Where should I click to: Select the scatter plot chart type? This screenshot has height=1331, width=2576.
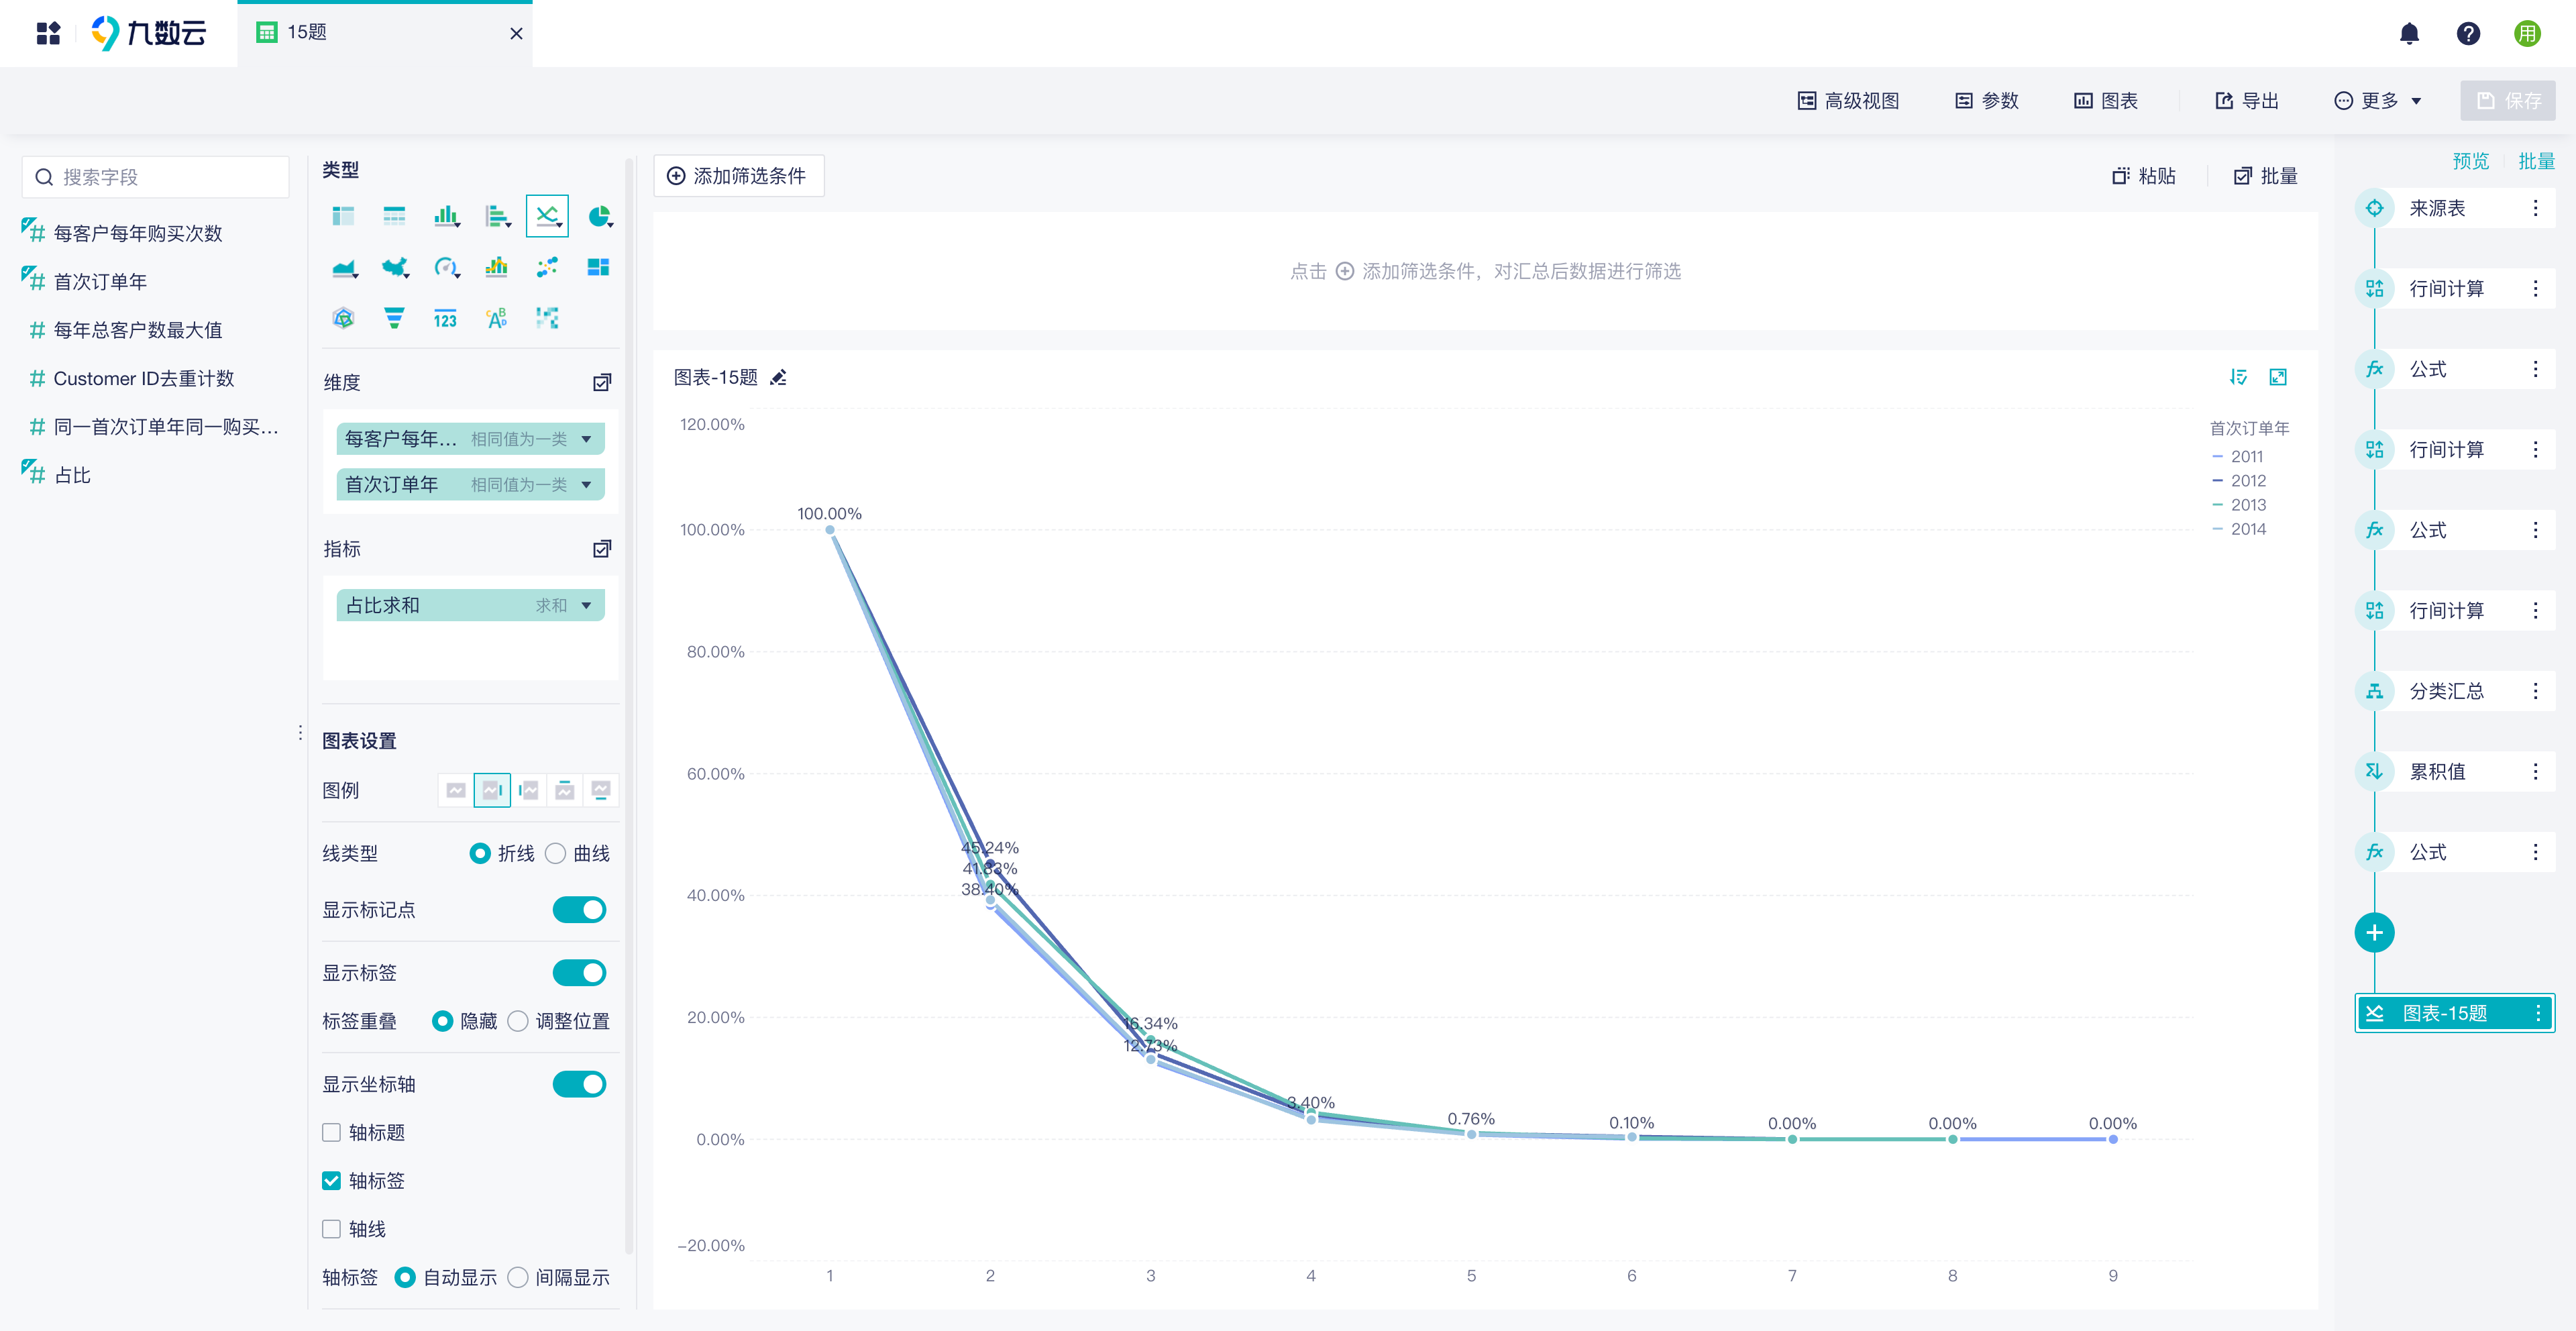click(547, 267)
